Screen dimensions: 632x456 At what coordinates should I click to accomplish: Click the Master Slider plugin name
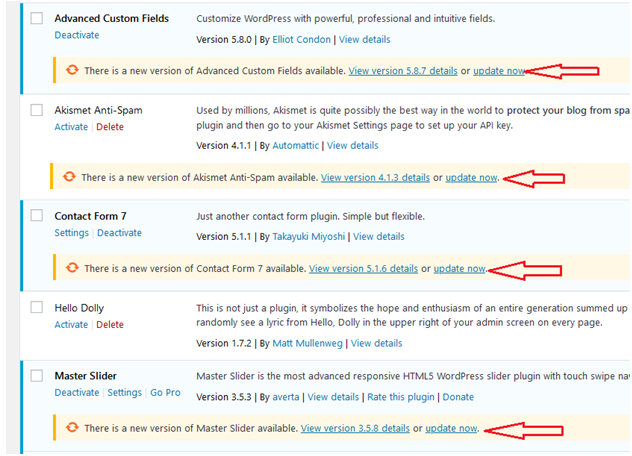86,376
